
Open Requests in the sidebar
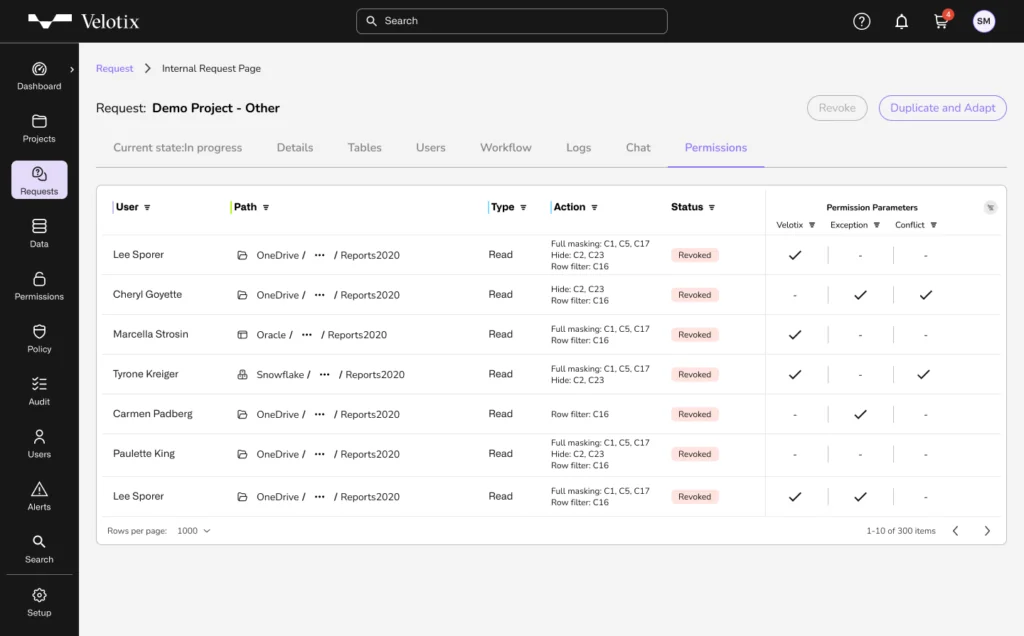click(x=39, y=180)
